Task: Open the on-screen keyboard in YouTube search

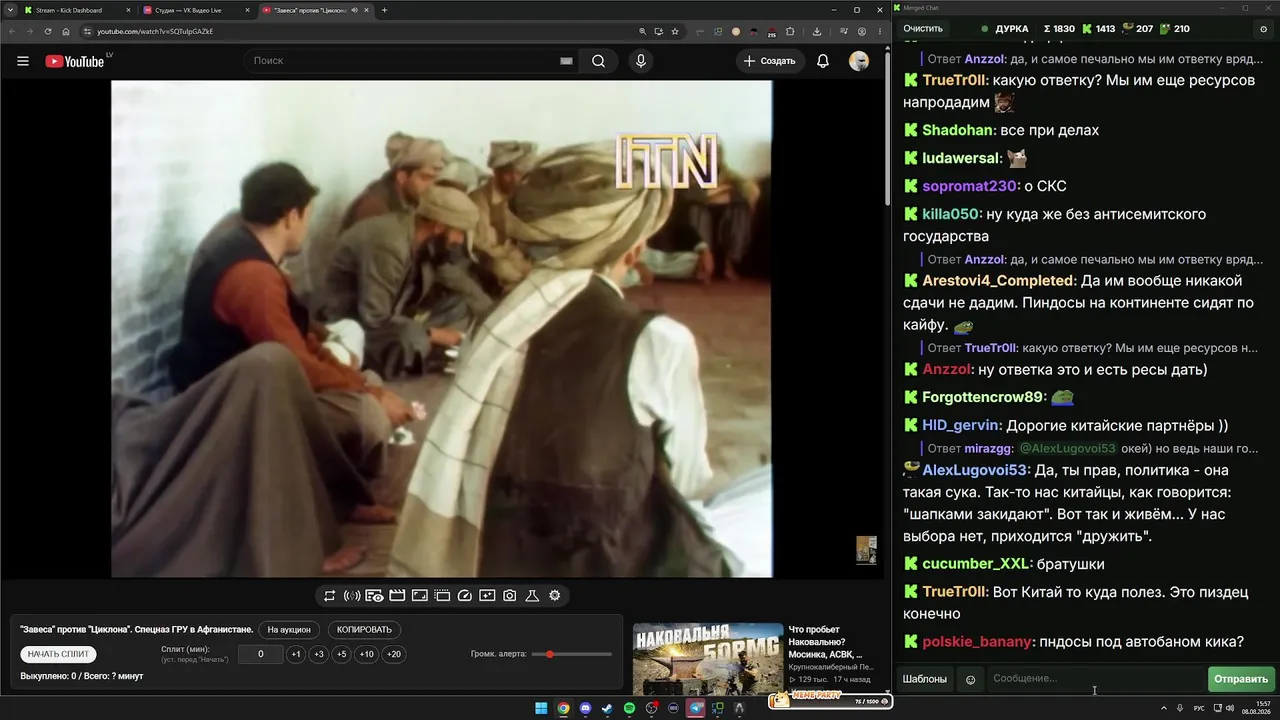Action: tap(566, 61)
